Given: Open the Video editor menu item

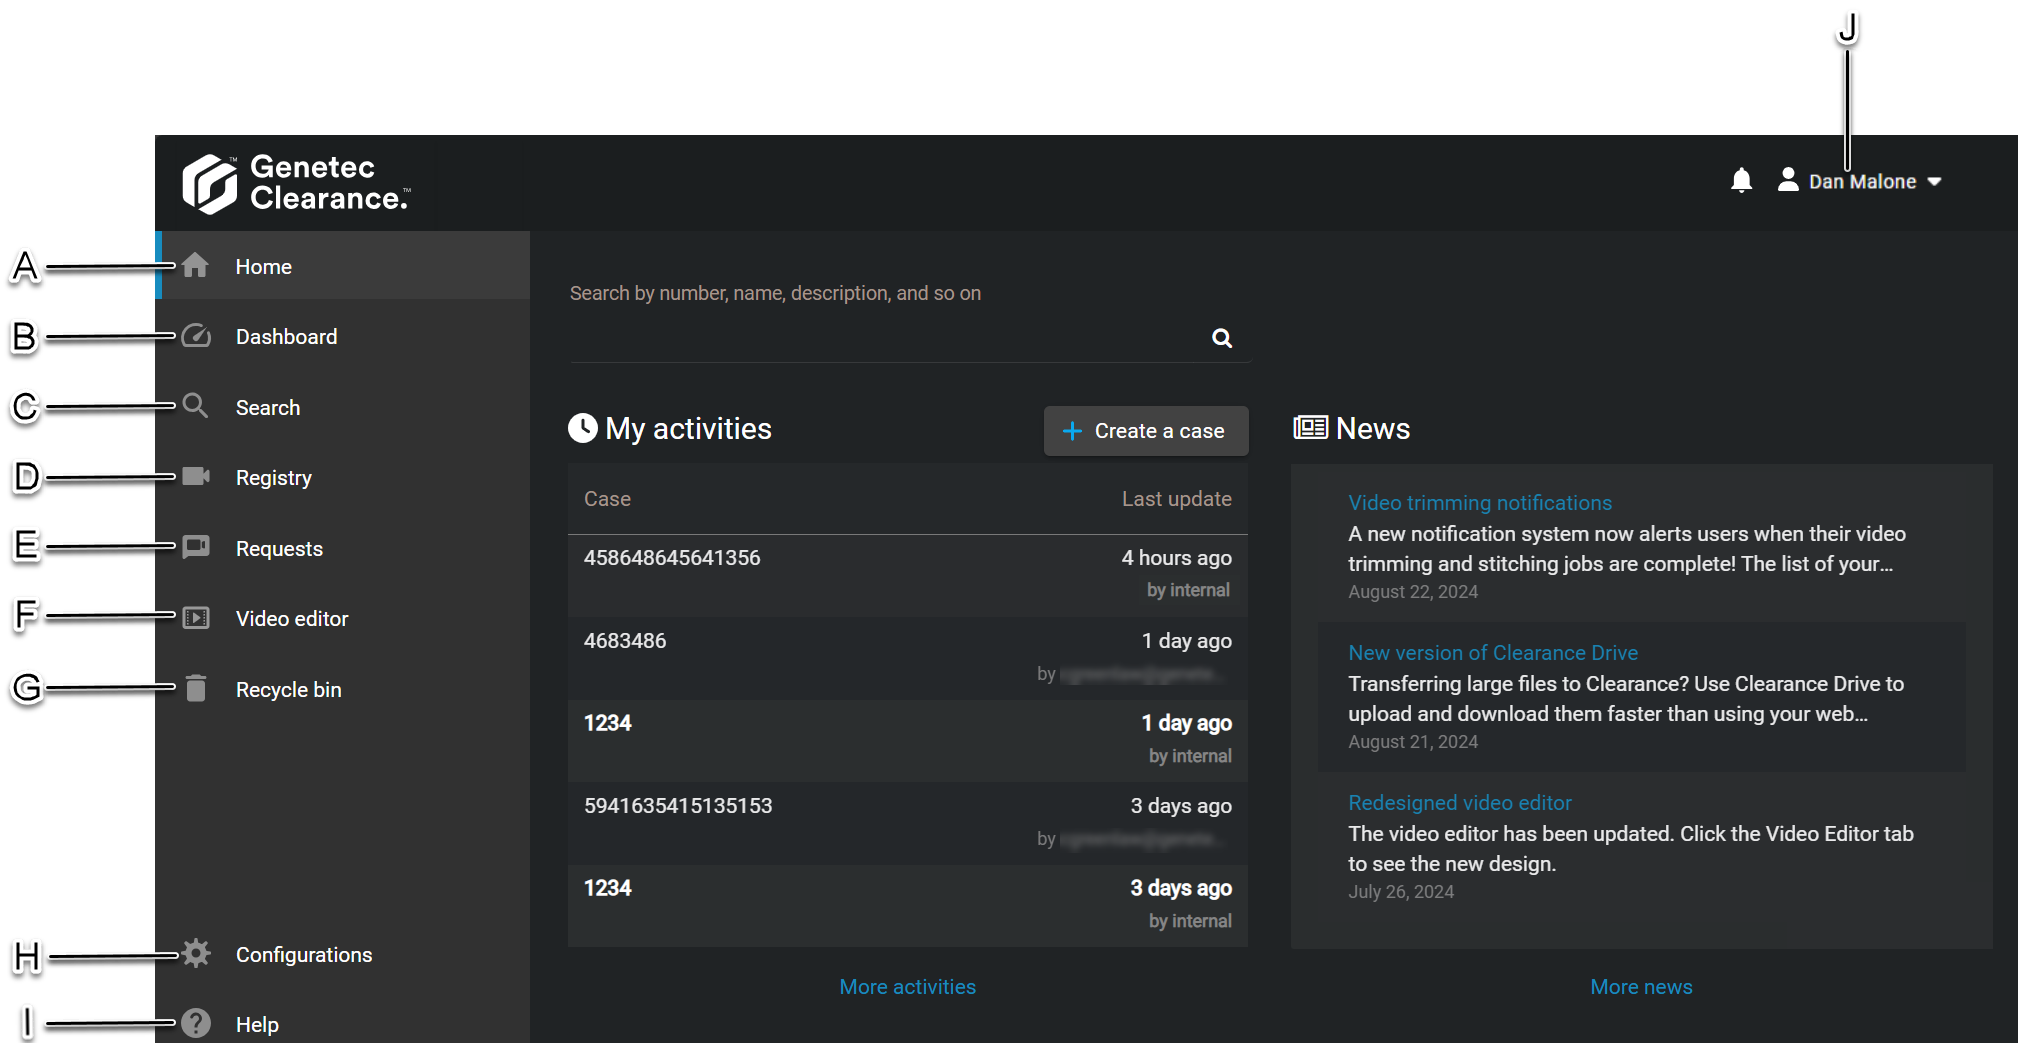Looking at the screenshot, I should coord(343,618).
